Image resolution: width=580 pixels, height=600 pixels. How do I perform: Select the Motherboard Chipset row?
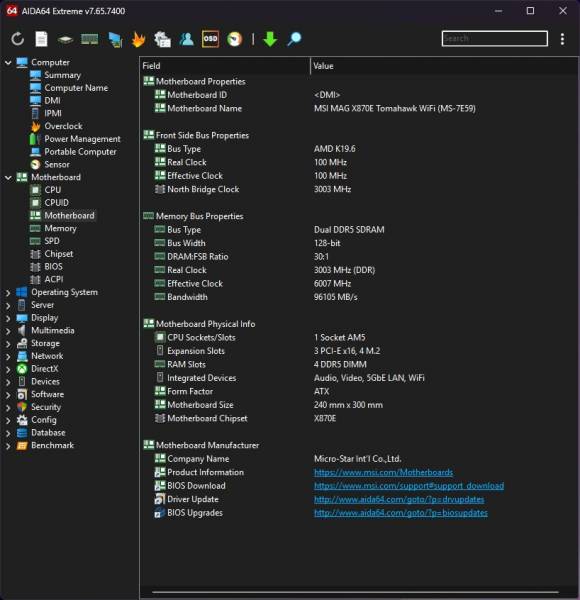click(x=359, y=418)
